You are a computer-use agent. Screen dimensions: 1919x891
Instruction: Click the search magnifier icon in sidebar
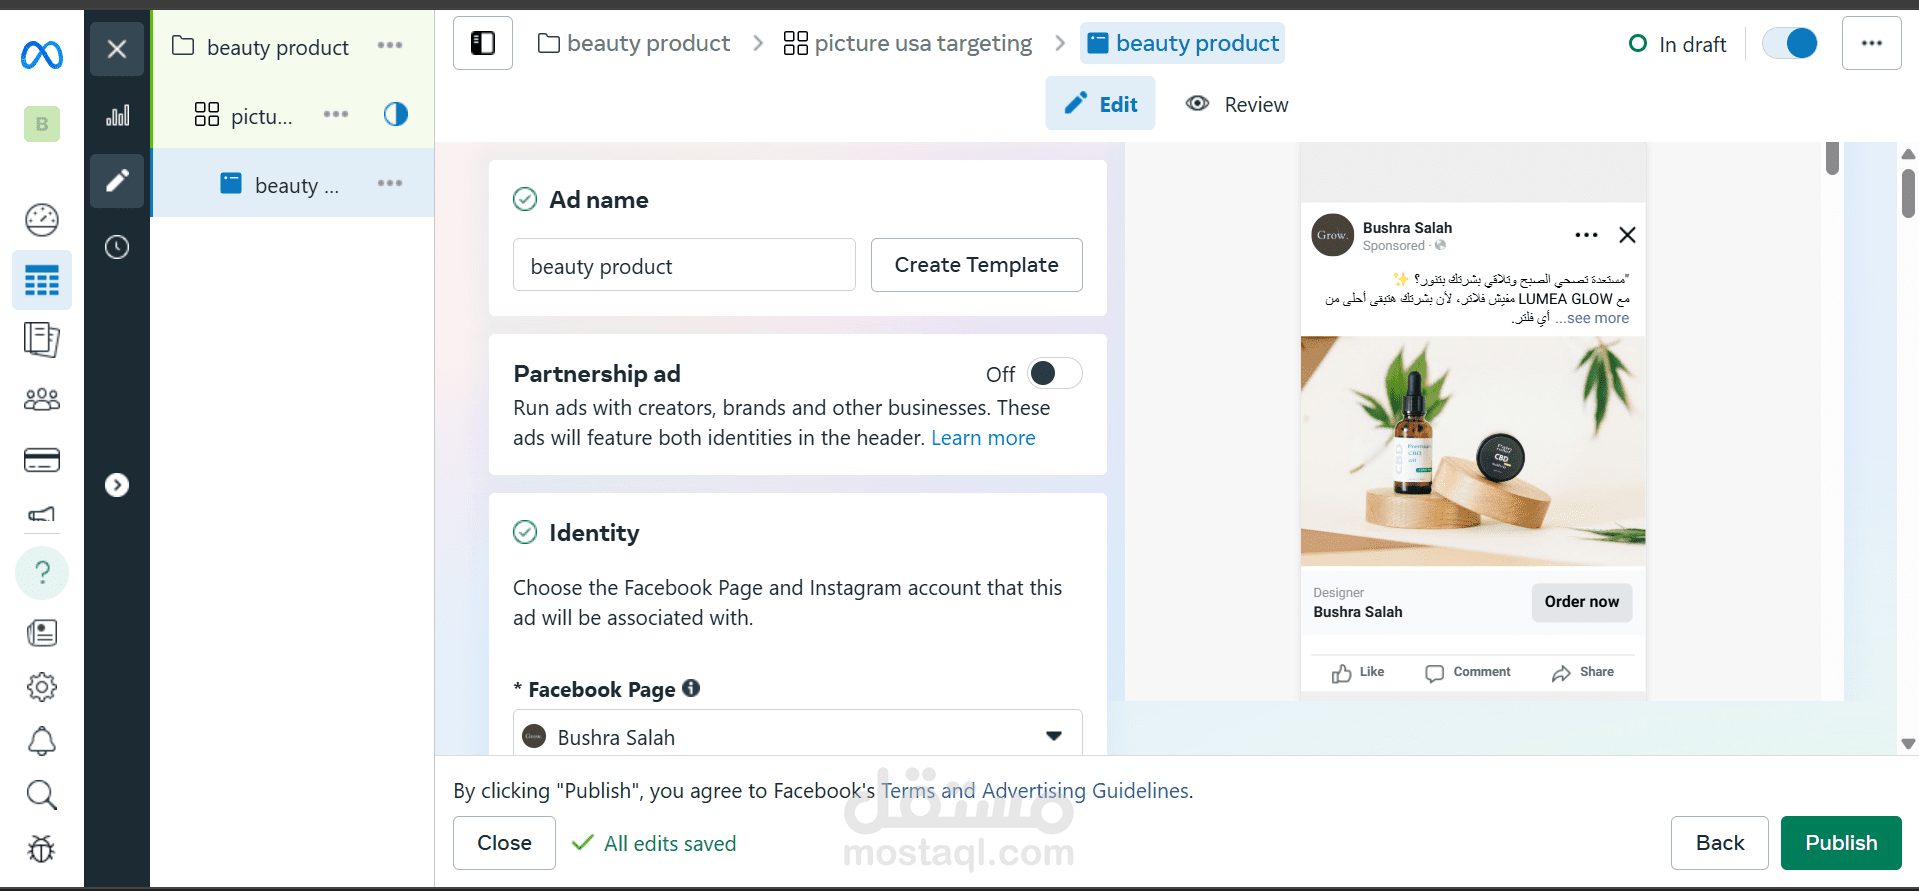pyautogui.click(x=42, y=795)
